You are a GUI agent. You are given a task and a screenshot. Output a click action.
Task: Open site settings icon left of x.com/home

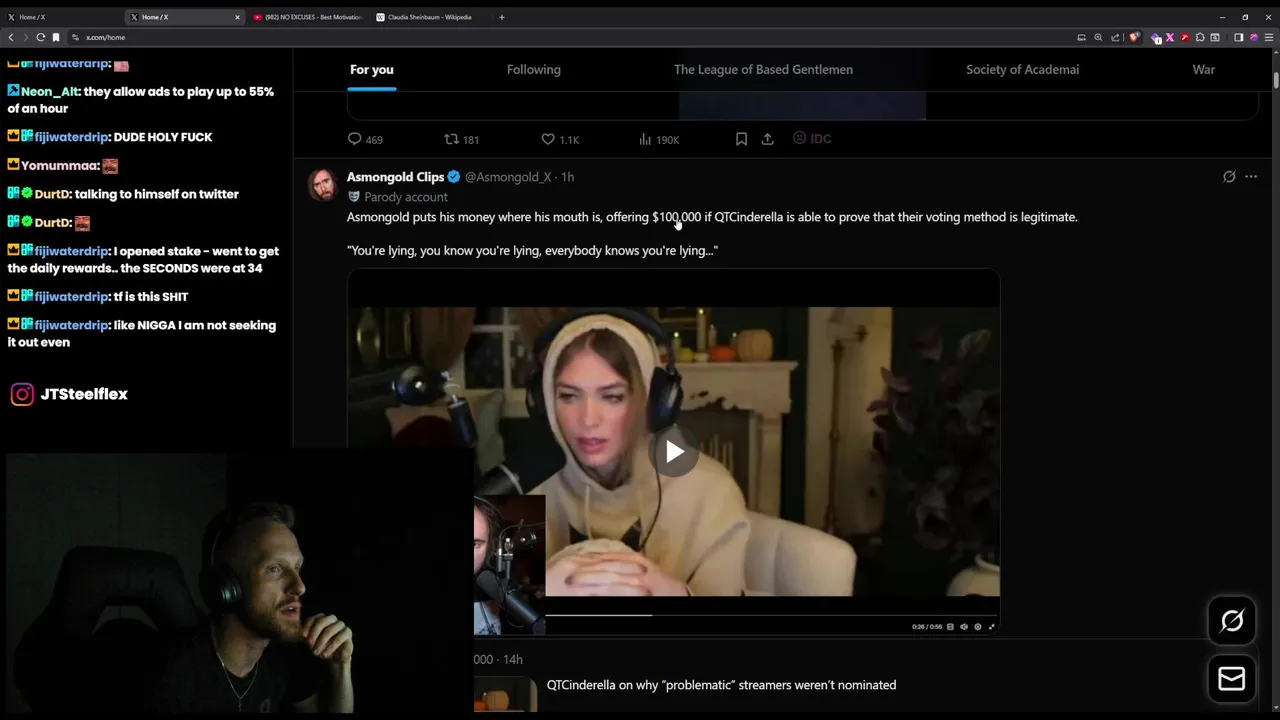pos(75,37)
